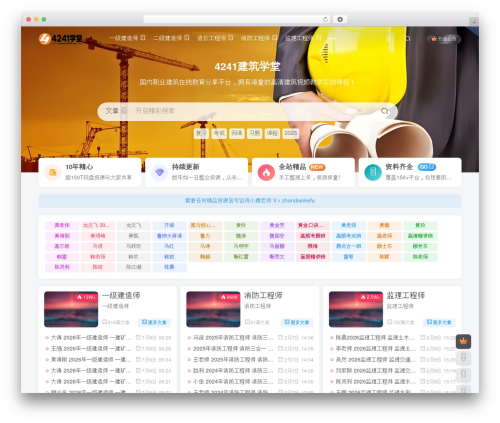This screenshot has height=423, width=500.
Task: Click the red flame 全站精品 icon
Action: coord(266,172)
